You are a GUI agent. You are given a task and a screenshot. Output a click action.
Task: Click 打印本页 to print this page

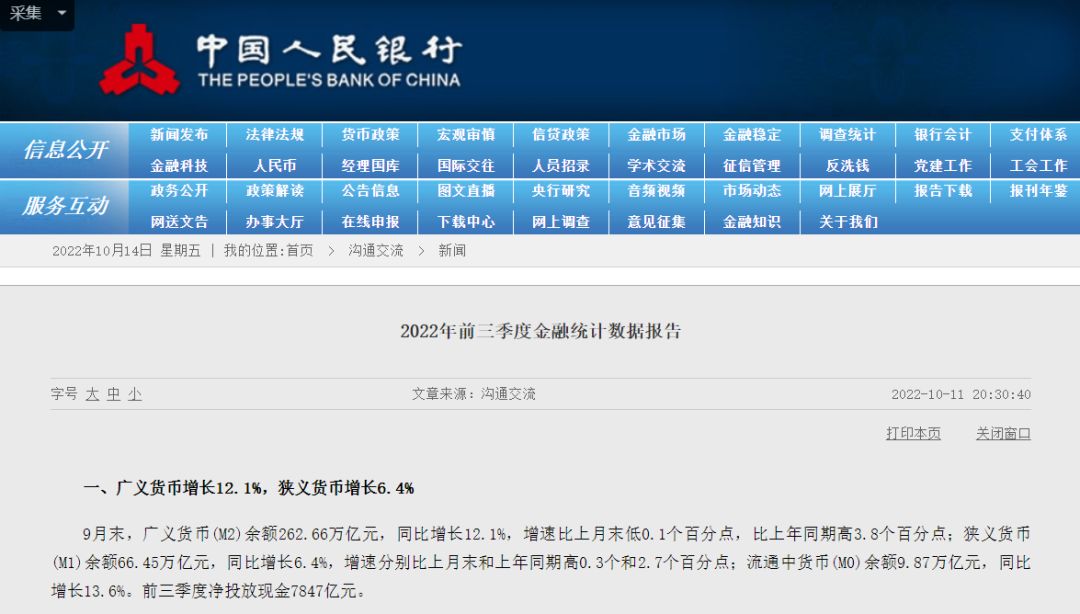click(x=915, y=431)
